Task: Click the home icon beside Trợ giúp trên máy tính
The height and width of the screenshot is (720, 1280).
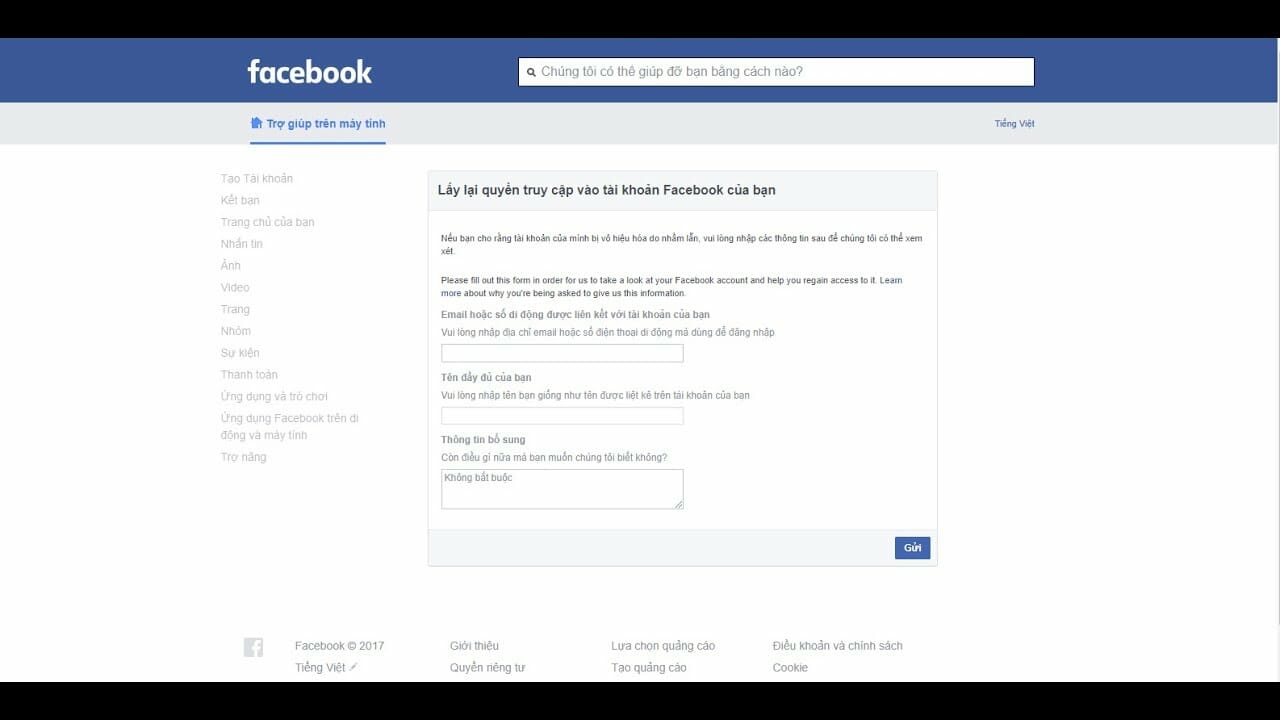Action: [x=256, y=123]
